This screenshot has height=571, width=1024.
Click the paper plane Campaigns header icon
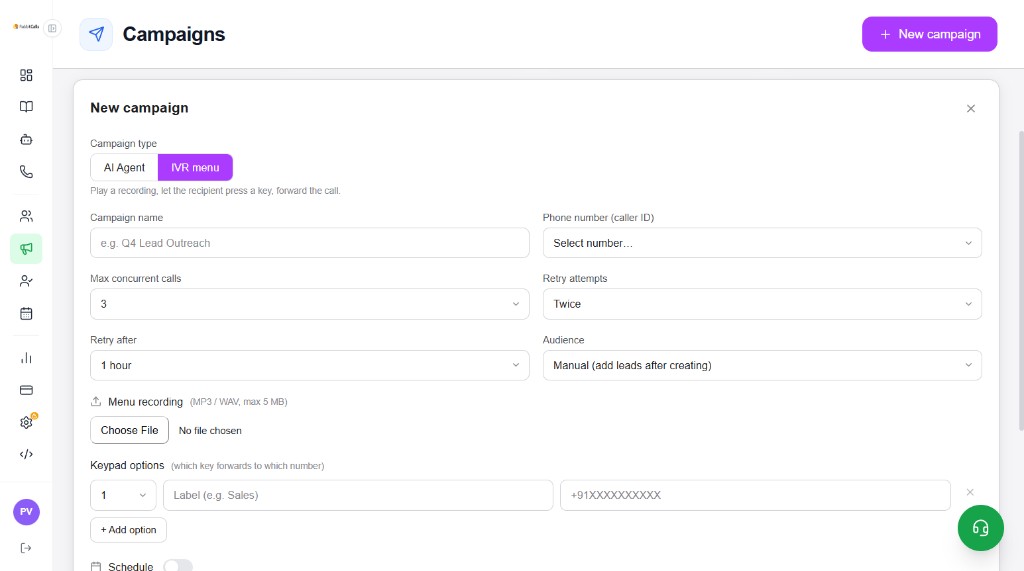click(96, 34)
